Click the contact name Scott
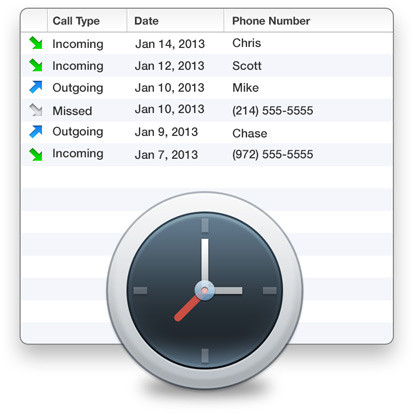 tap(247, 66)
